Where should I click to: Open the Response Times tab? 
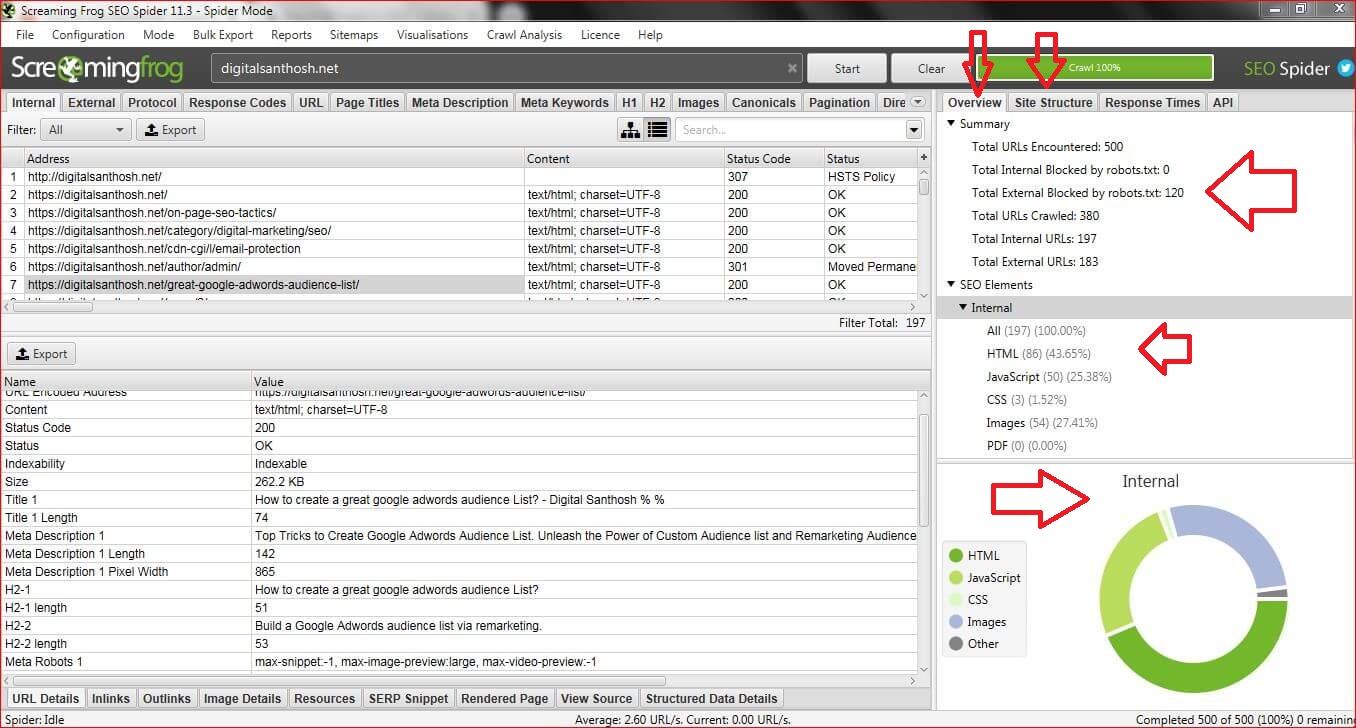pos(1152,102)
